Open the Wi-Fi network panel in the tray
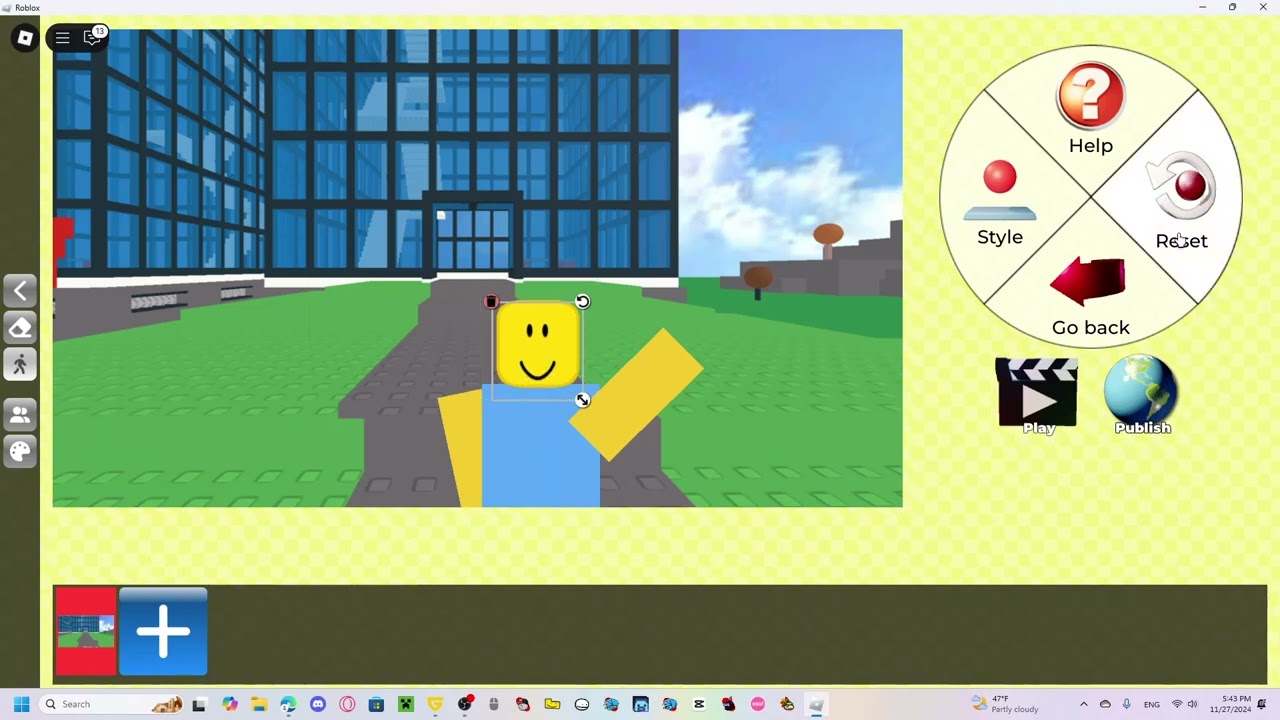 (x=1177, y=704)
